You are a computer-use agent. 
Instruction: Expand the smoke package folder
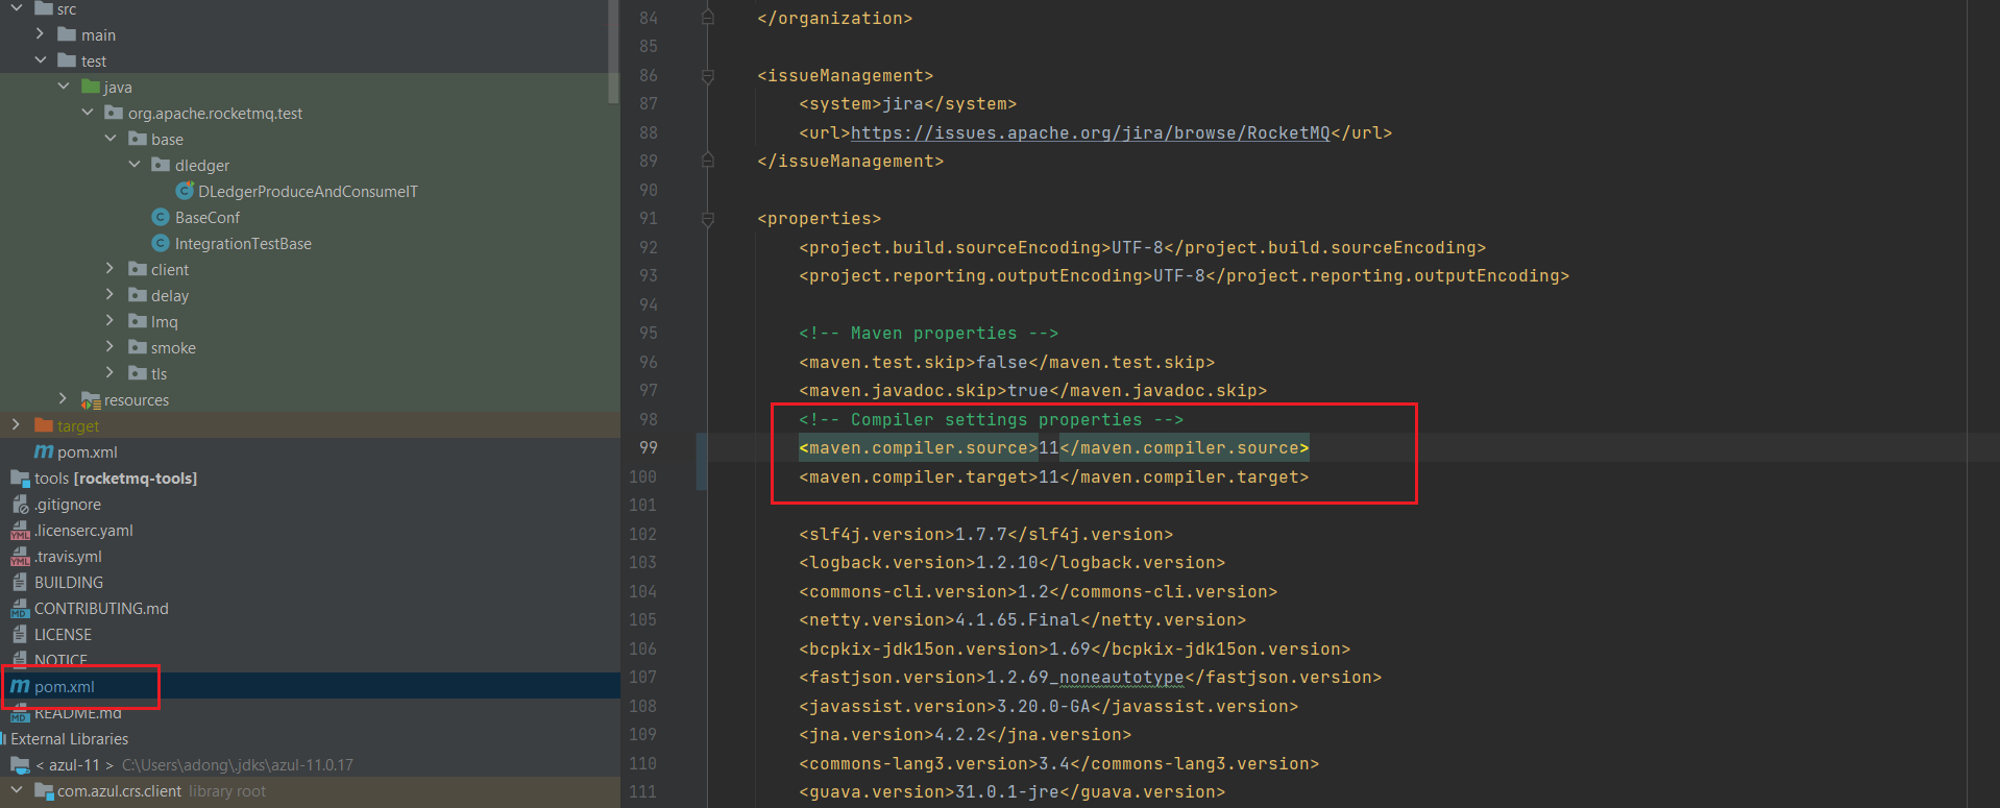[110, 347]
